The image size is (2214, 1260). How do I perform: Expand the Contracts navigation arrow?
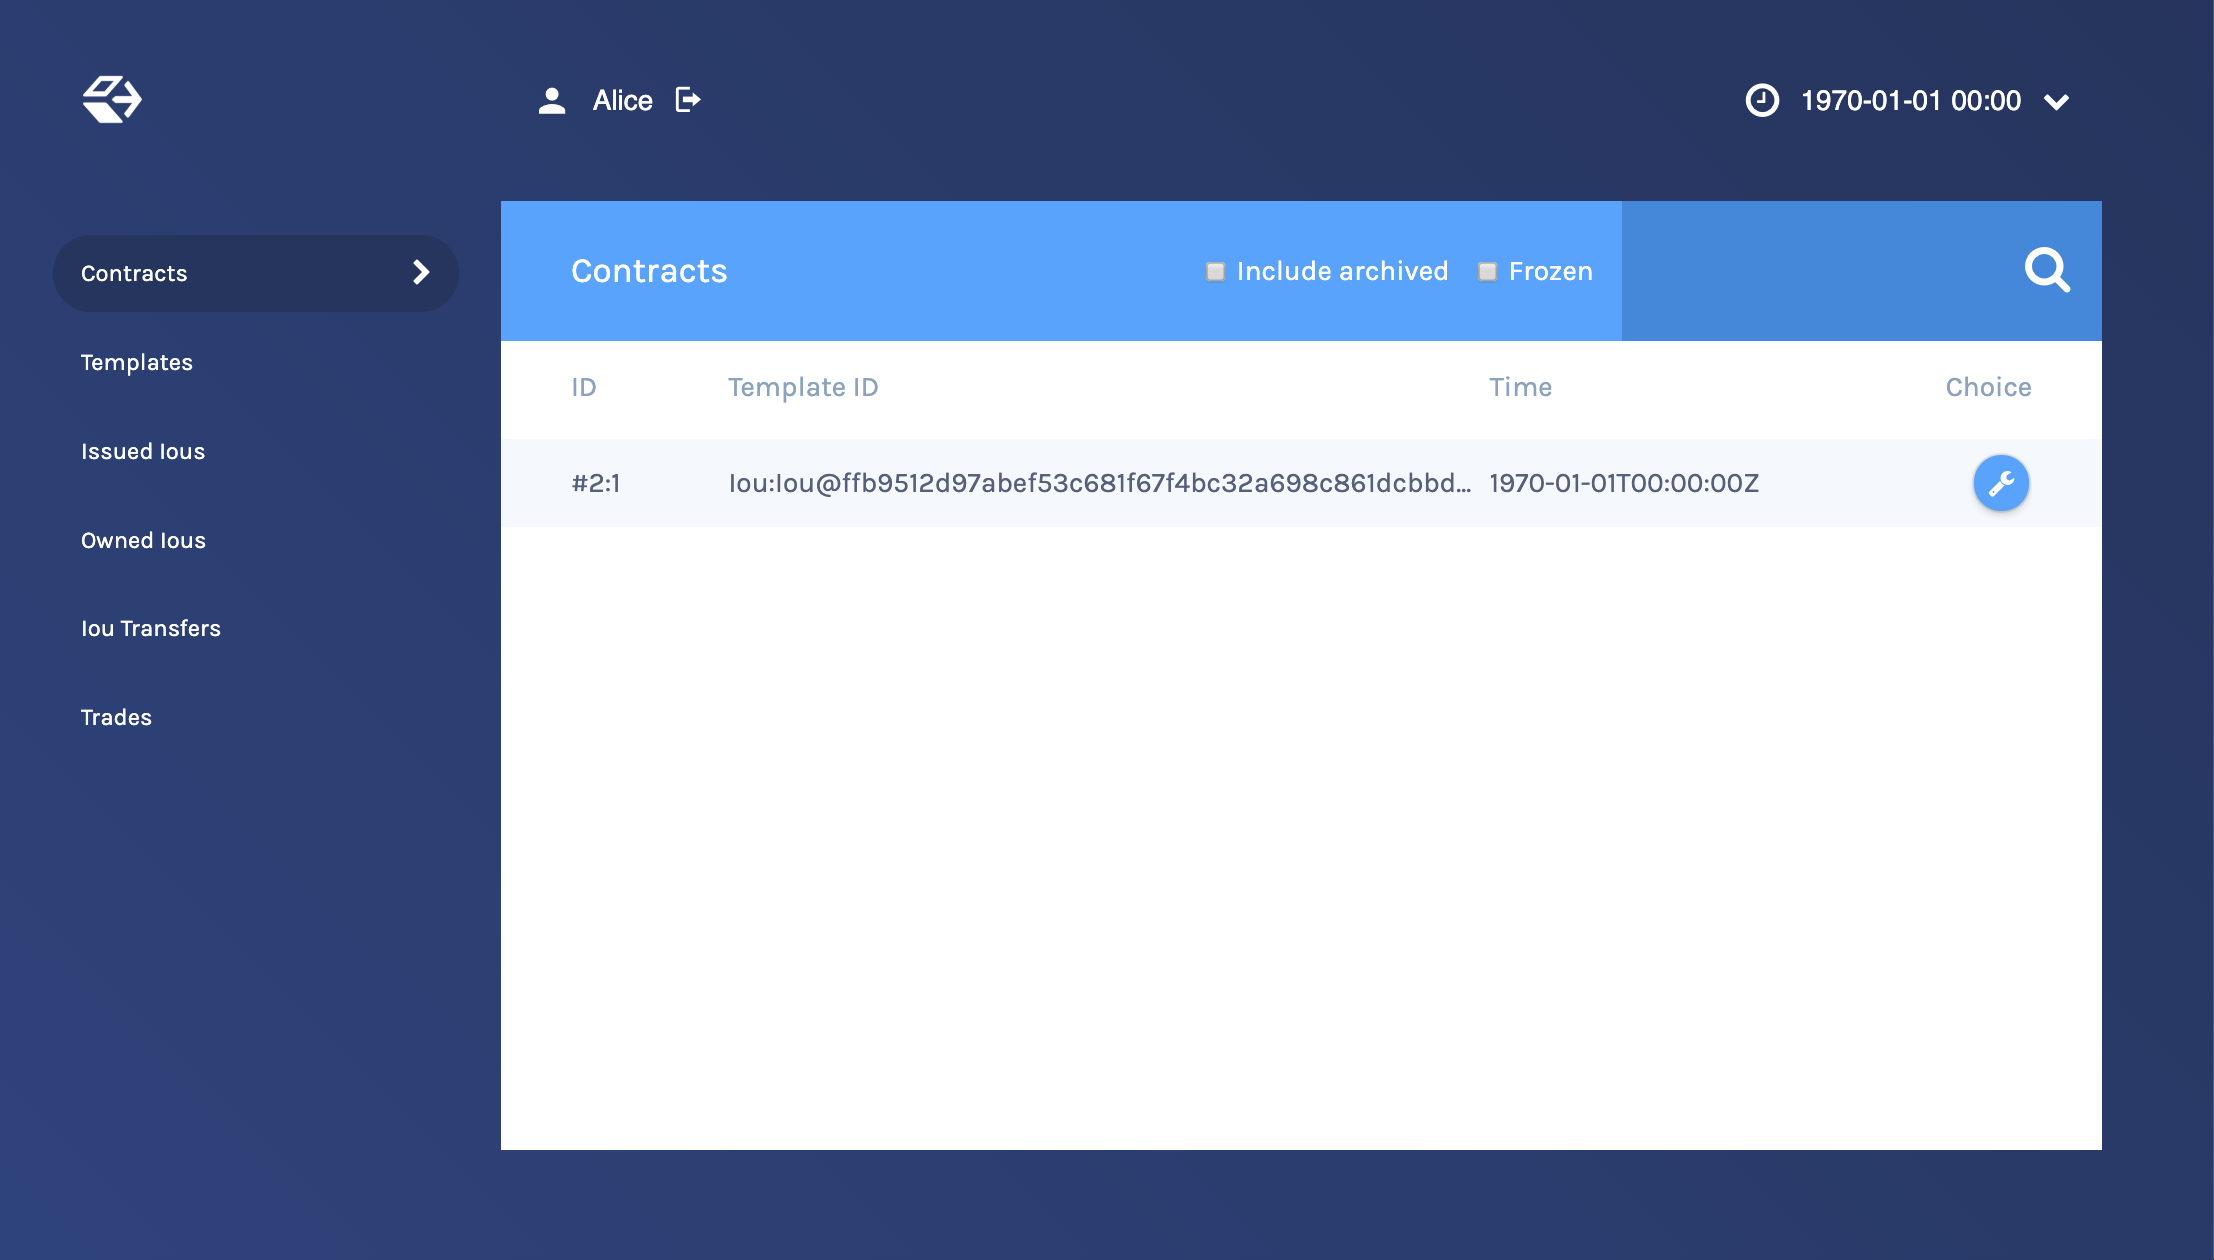tap(420, 272)
